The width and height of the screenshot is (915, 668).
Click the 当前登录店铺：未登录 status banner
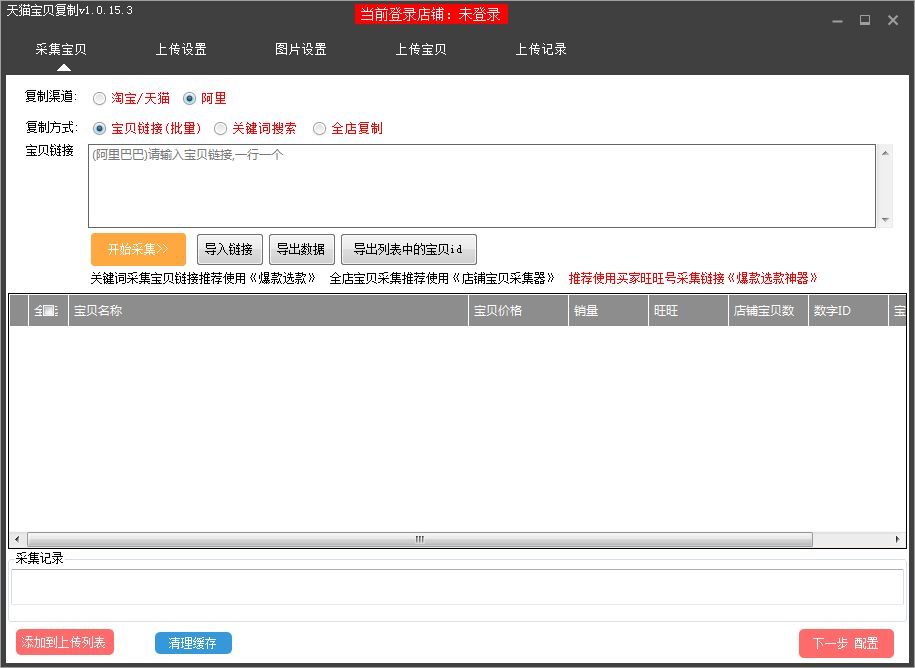tap(431, 14)
